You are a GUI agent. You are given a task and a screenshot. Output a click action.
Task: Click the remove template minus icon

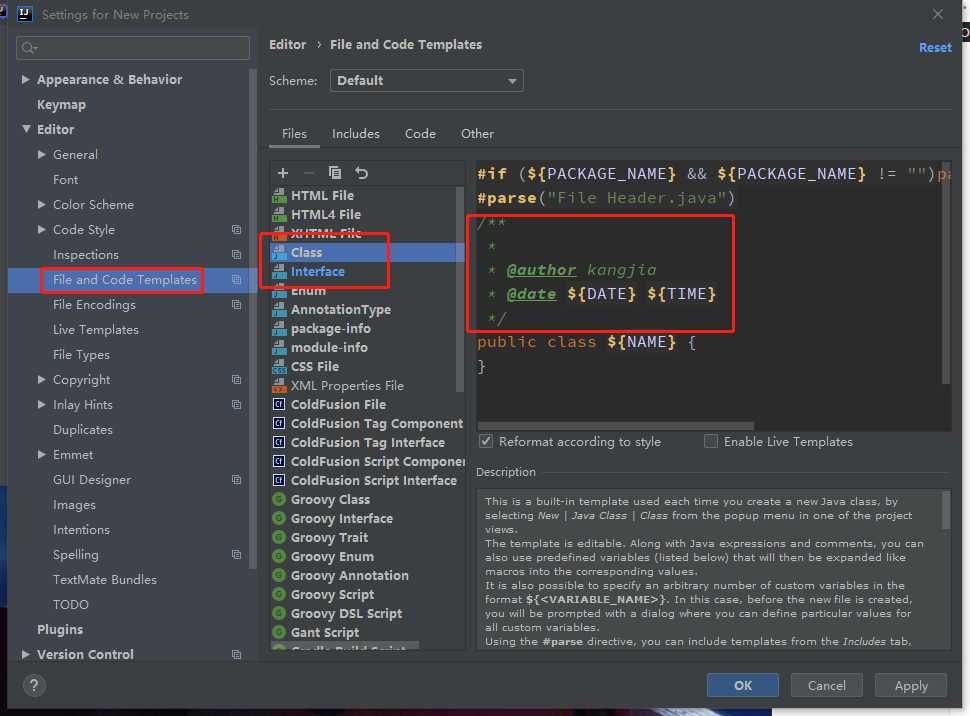click(309, 173)
